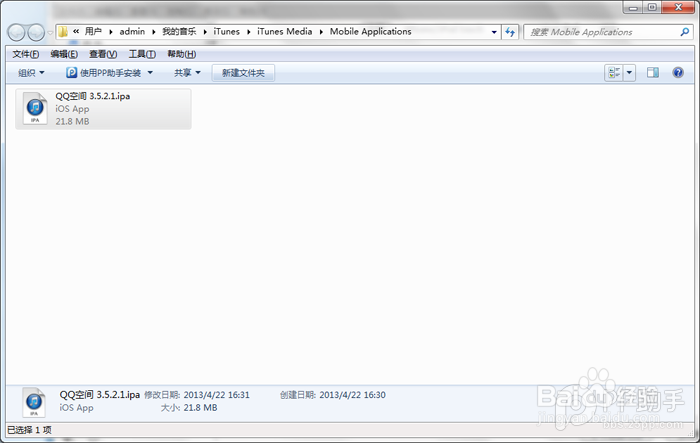This screenshot has width=700, height=443.
Task: Click the Forward navigation arrow
Action: pos(36,32)
